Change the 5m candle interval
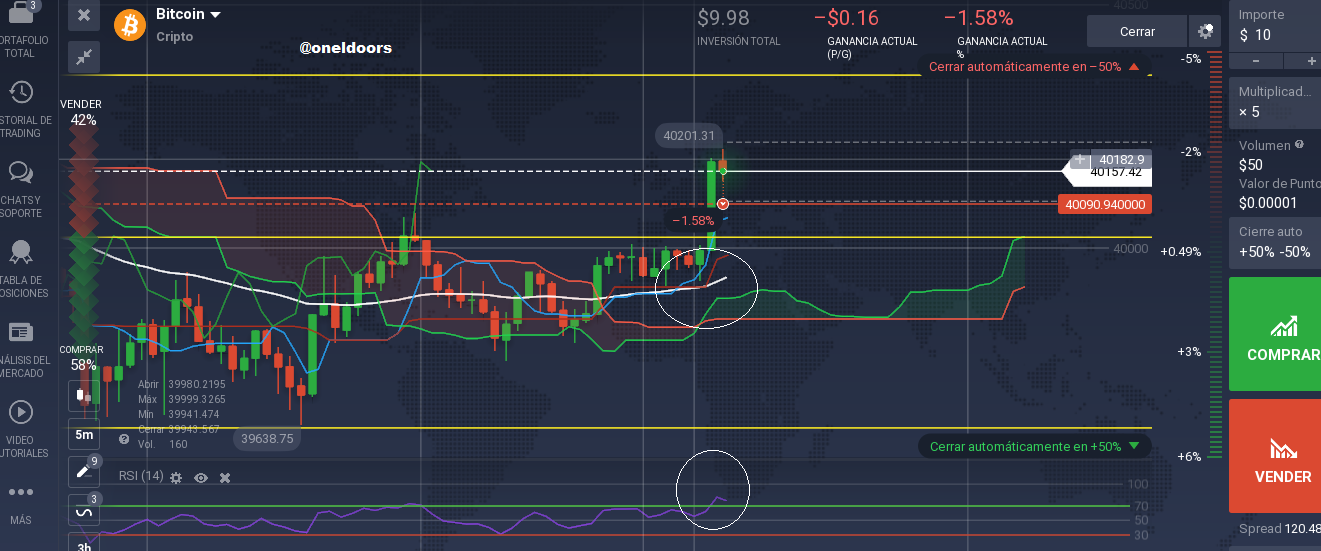Image resolution: width=1321 pixels, height=551 pixels. [84, 435]
